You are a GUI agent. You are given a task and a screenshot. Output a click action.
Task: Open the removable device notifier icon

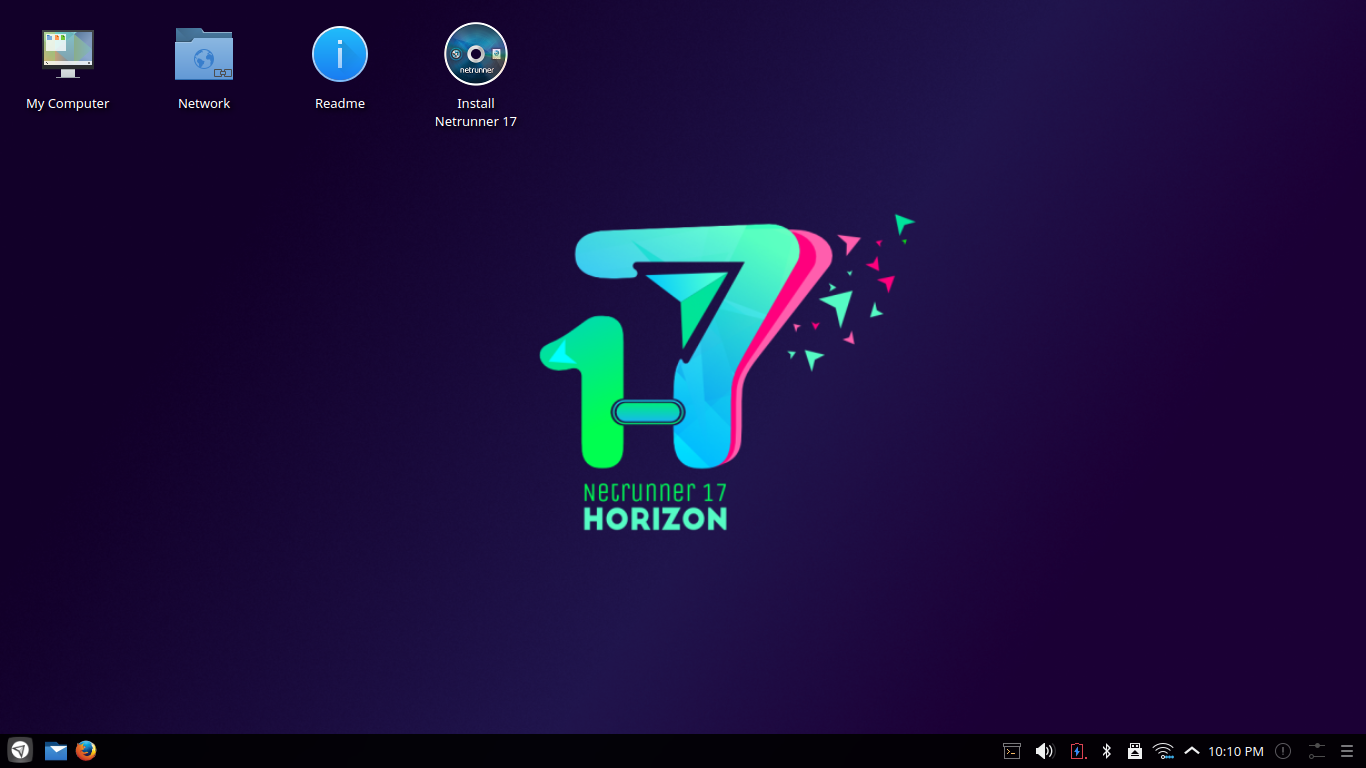1135,751
